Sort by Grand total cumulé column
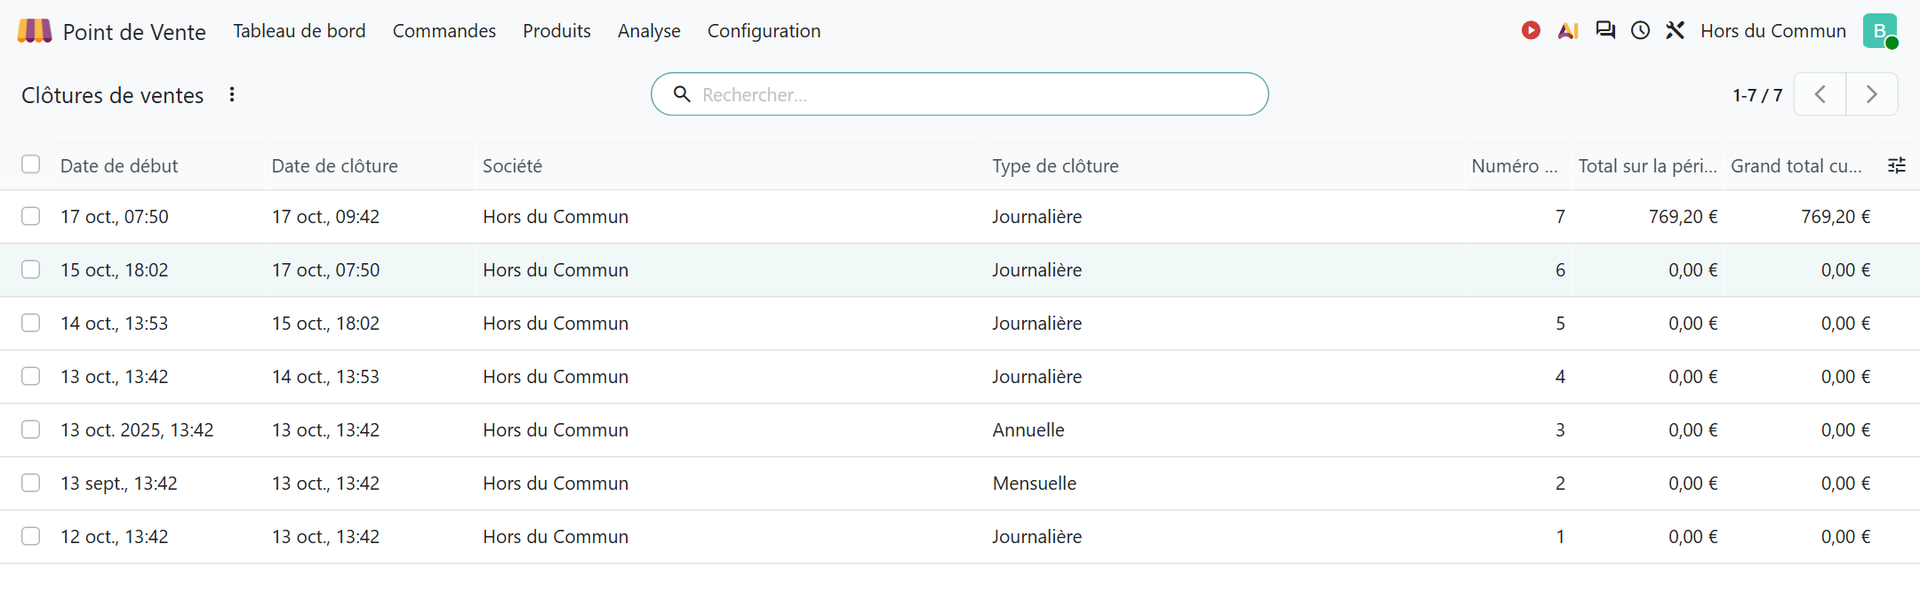The image size is (1920, 600). point(1796,166)
